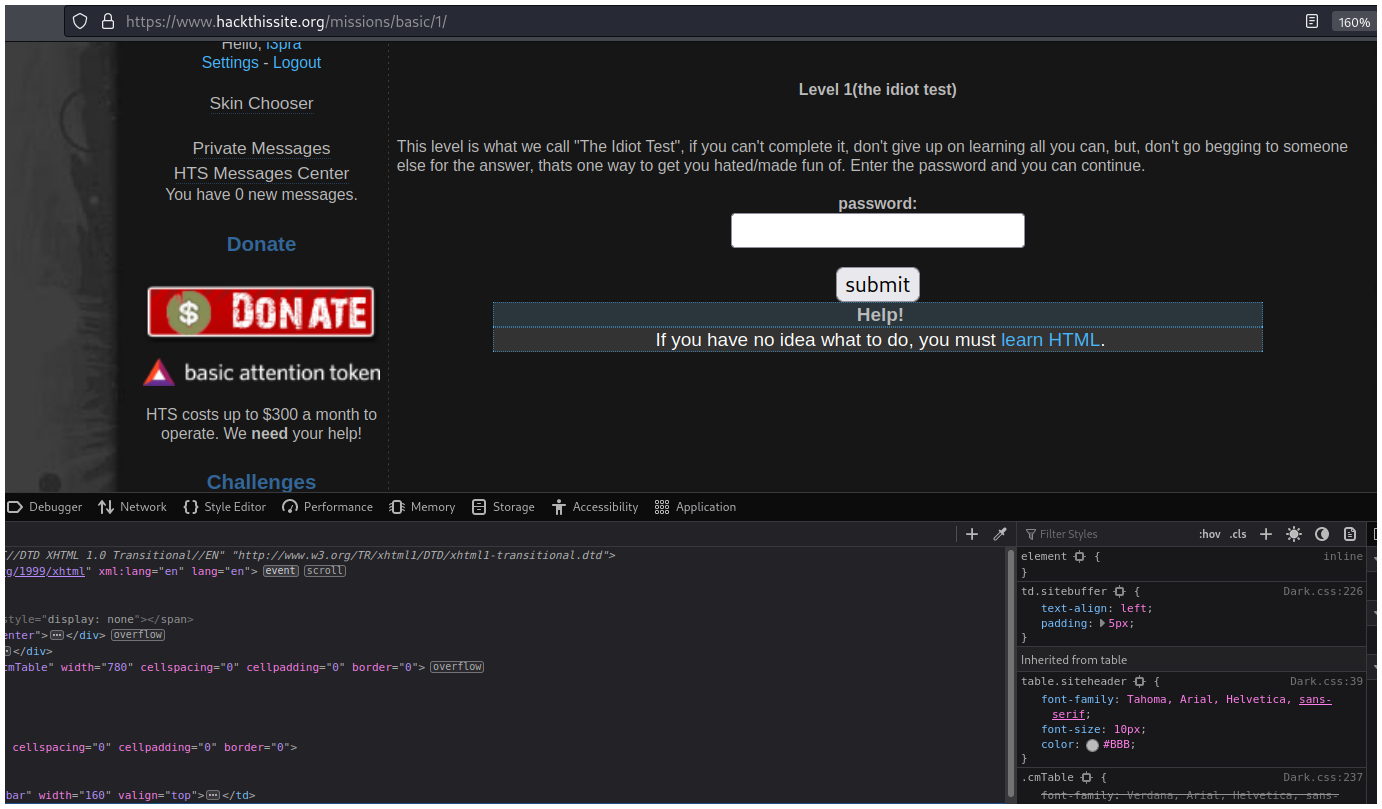Click selector highlighter next to td.sitebuffer

coord(1119,592)
